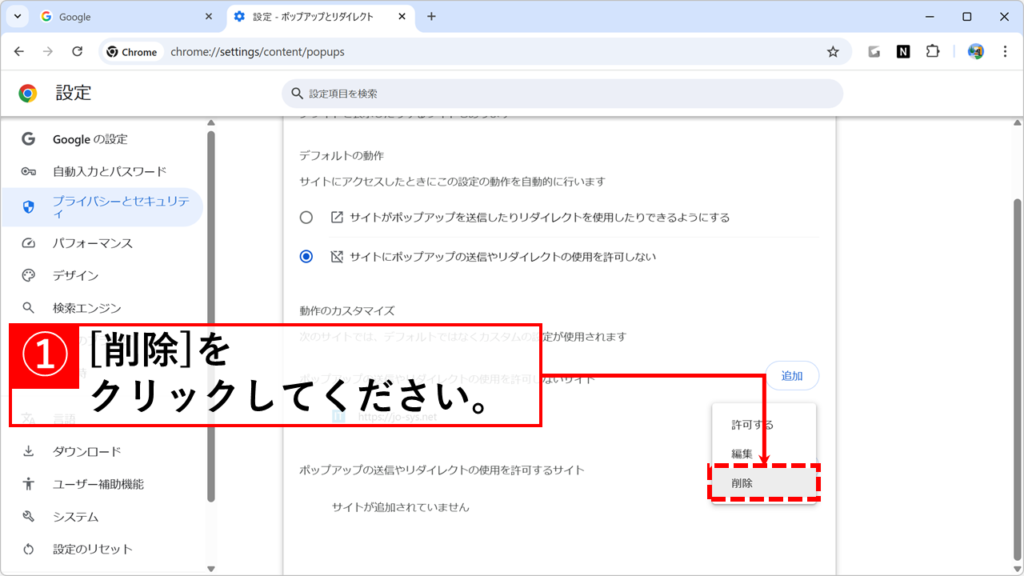Click the forward navigation arrow
1024x576 pixels.
48,52
